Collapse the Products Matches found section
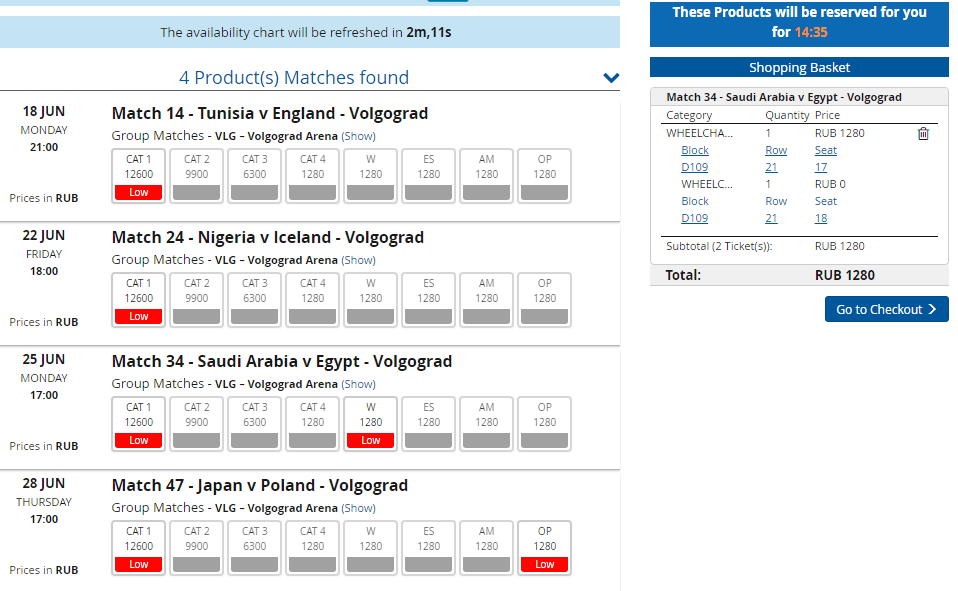Screen dimensions: 958x591 [611, 78]
